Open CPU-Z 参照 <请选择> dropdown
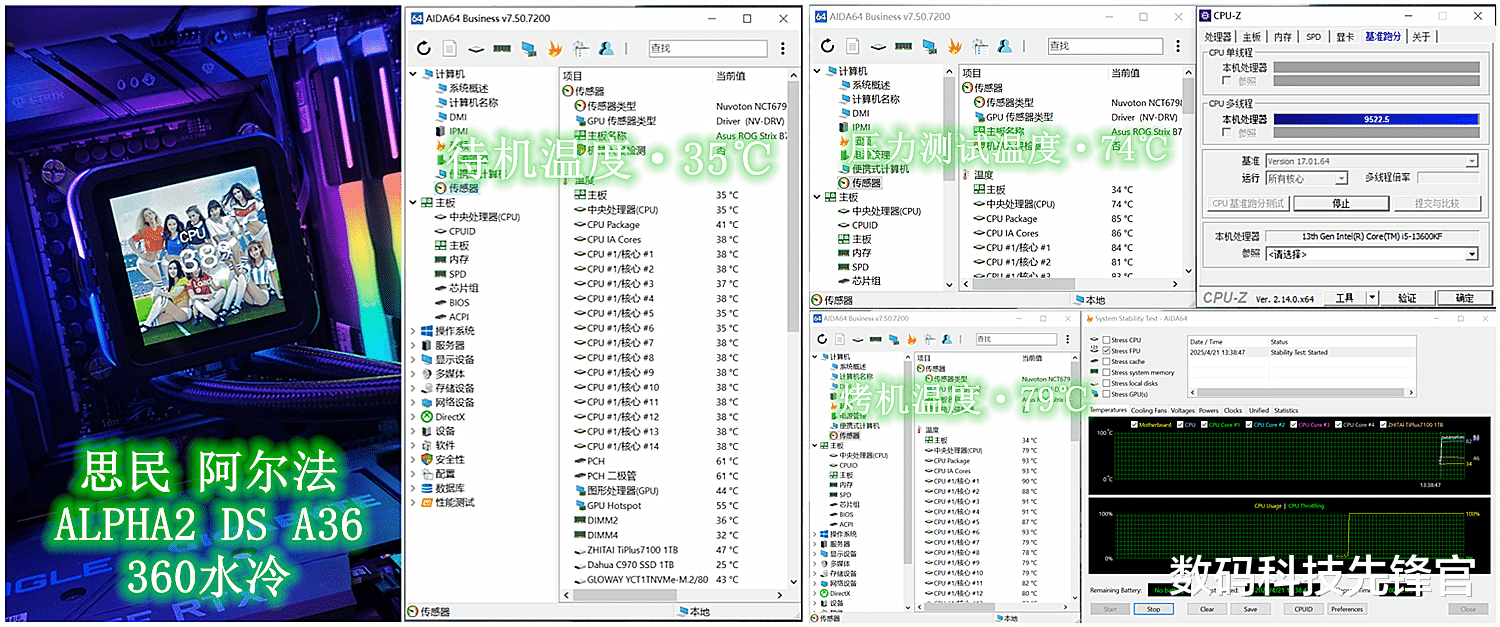The height and width of the screenshot is (627, 1500). tap(1371, 254)
